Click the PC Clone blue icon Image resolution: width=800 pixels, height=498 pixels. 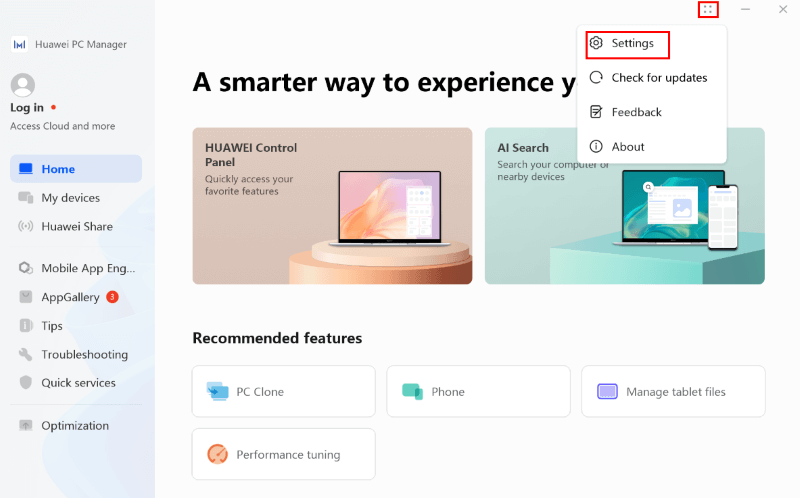218,391
